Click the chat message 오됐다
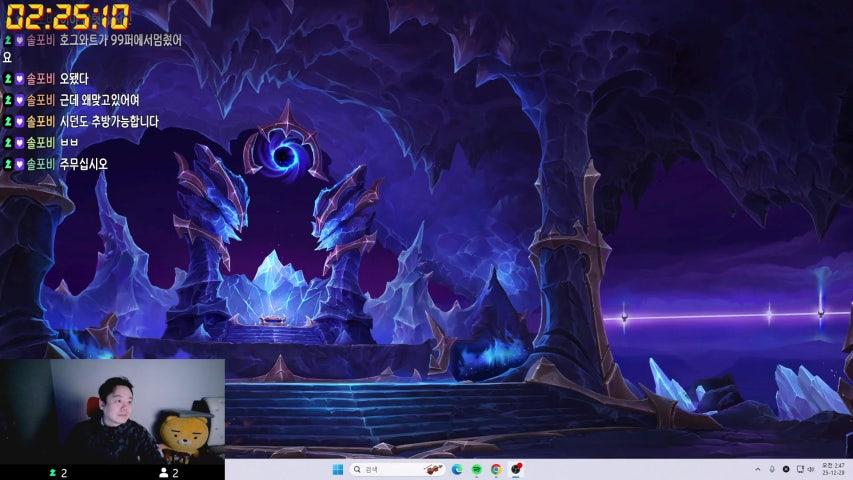 74,79
